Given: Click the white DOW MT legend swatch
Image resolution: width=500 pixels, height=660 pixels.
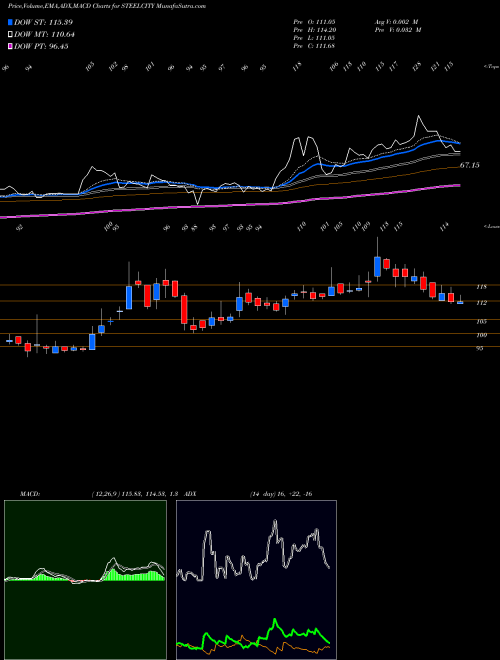Looking at the screenshot, I should [x=10, y=35].
